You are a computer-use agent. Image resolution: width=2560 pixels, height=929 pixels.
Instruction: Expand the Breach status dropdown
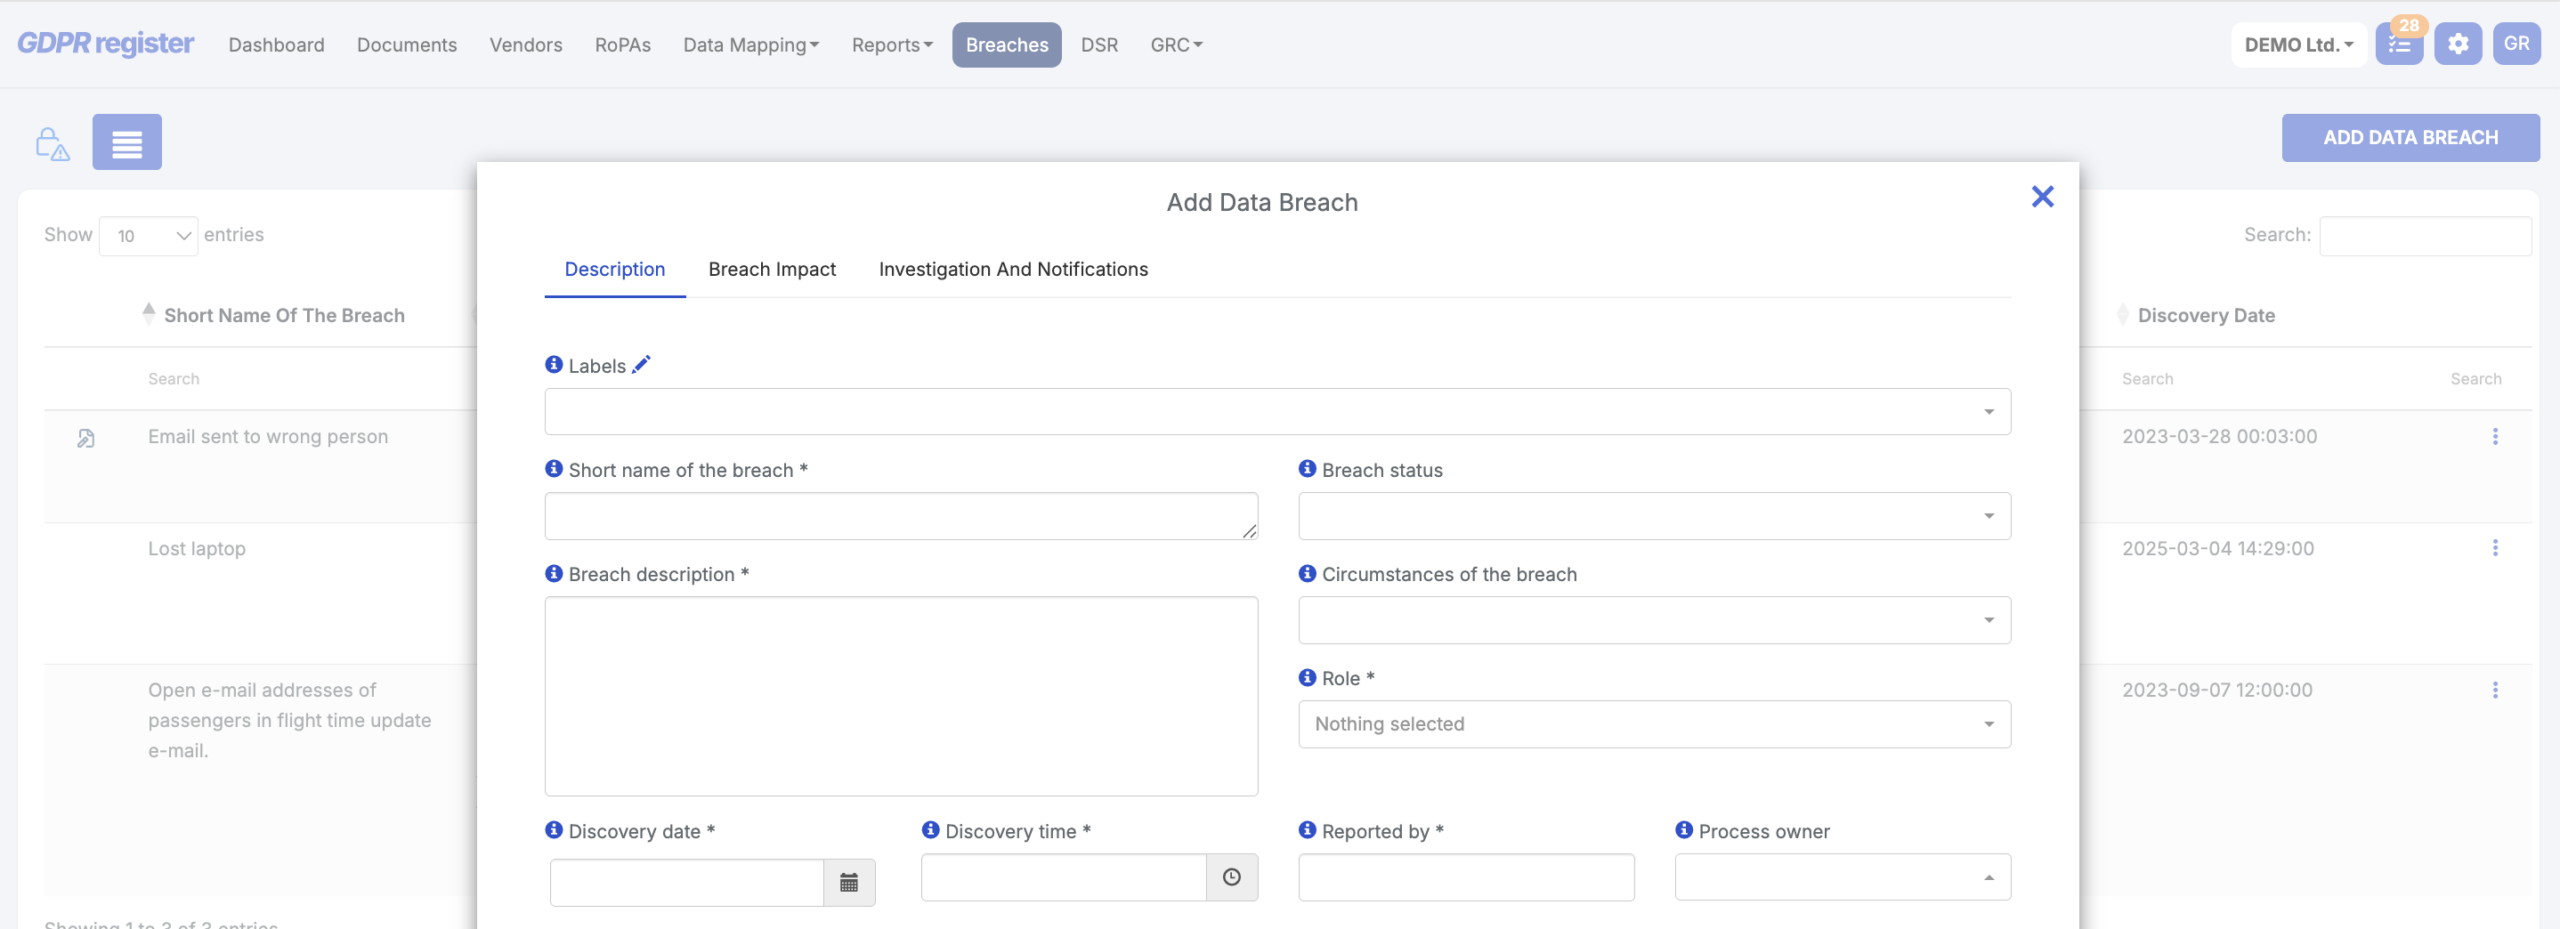(1653, 516)
